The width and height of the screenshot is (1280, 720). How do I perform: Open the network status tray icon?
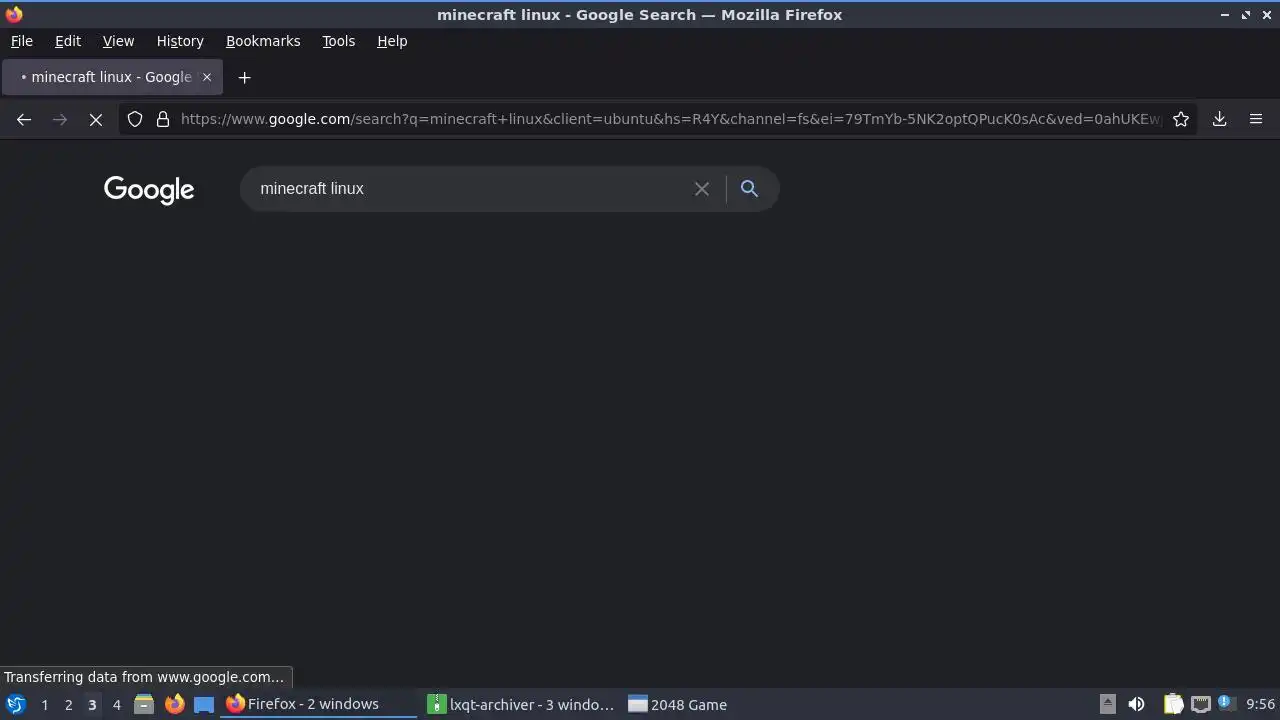(1200, 704)
